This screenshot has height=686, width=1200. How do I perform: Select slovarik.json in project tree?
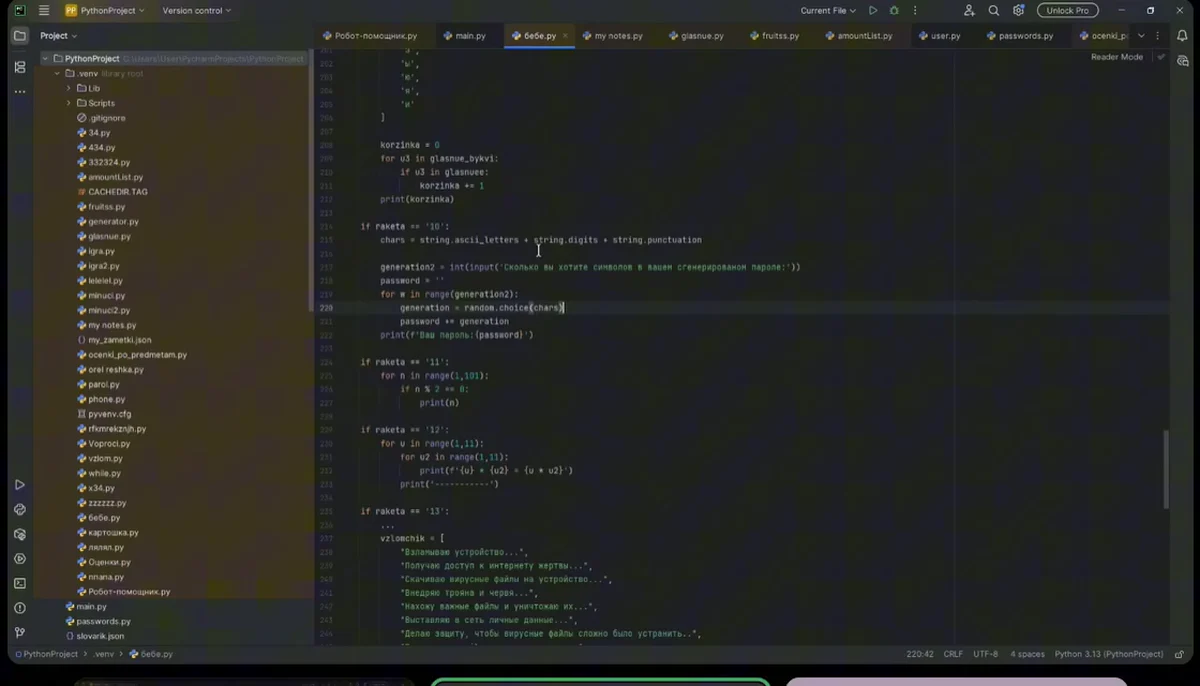click(x=93, y=636)
